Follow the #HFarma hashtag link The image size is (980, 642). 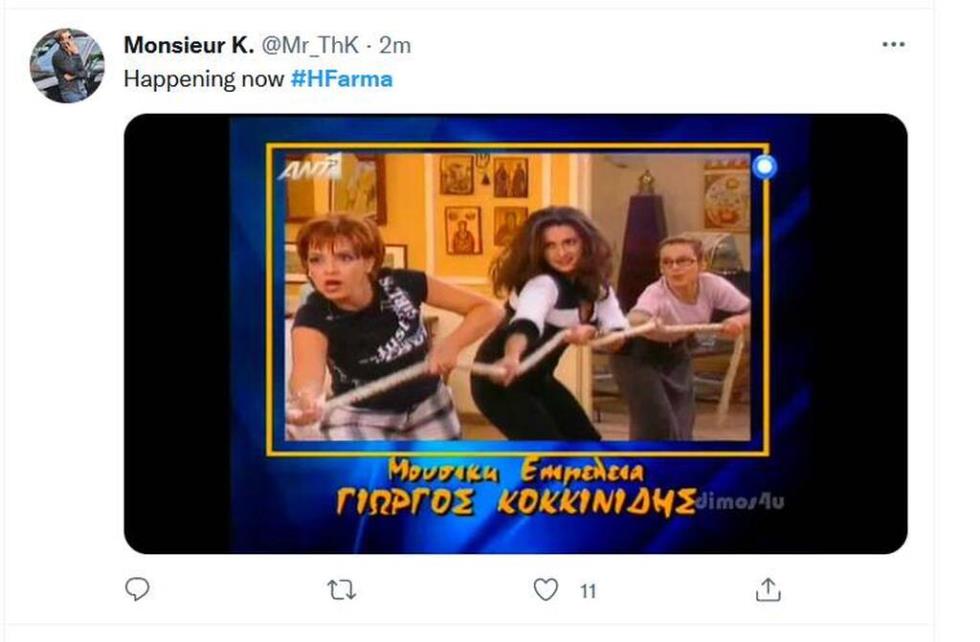342,79
